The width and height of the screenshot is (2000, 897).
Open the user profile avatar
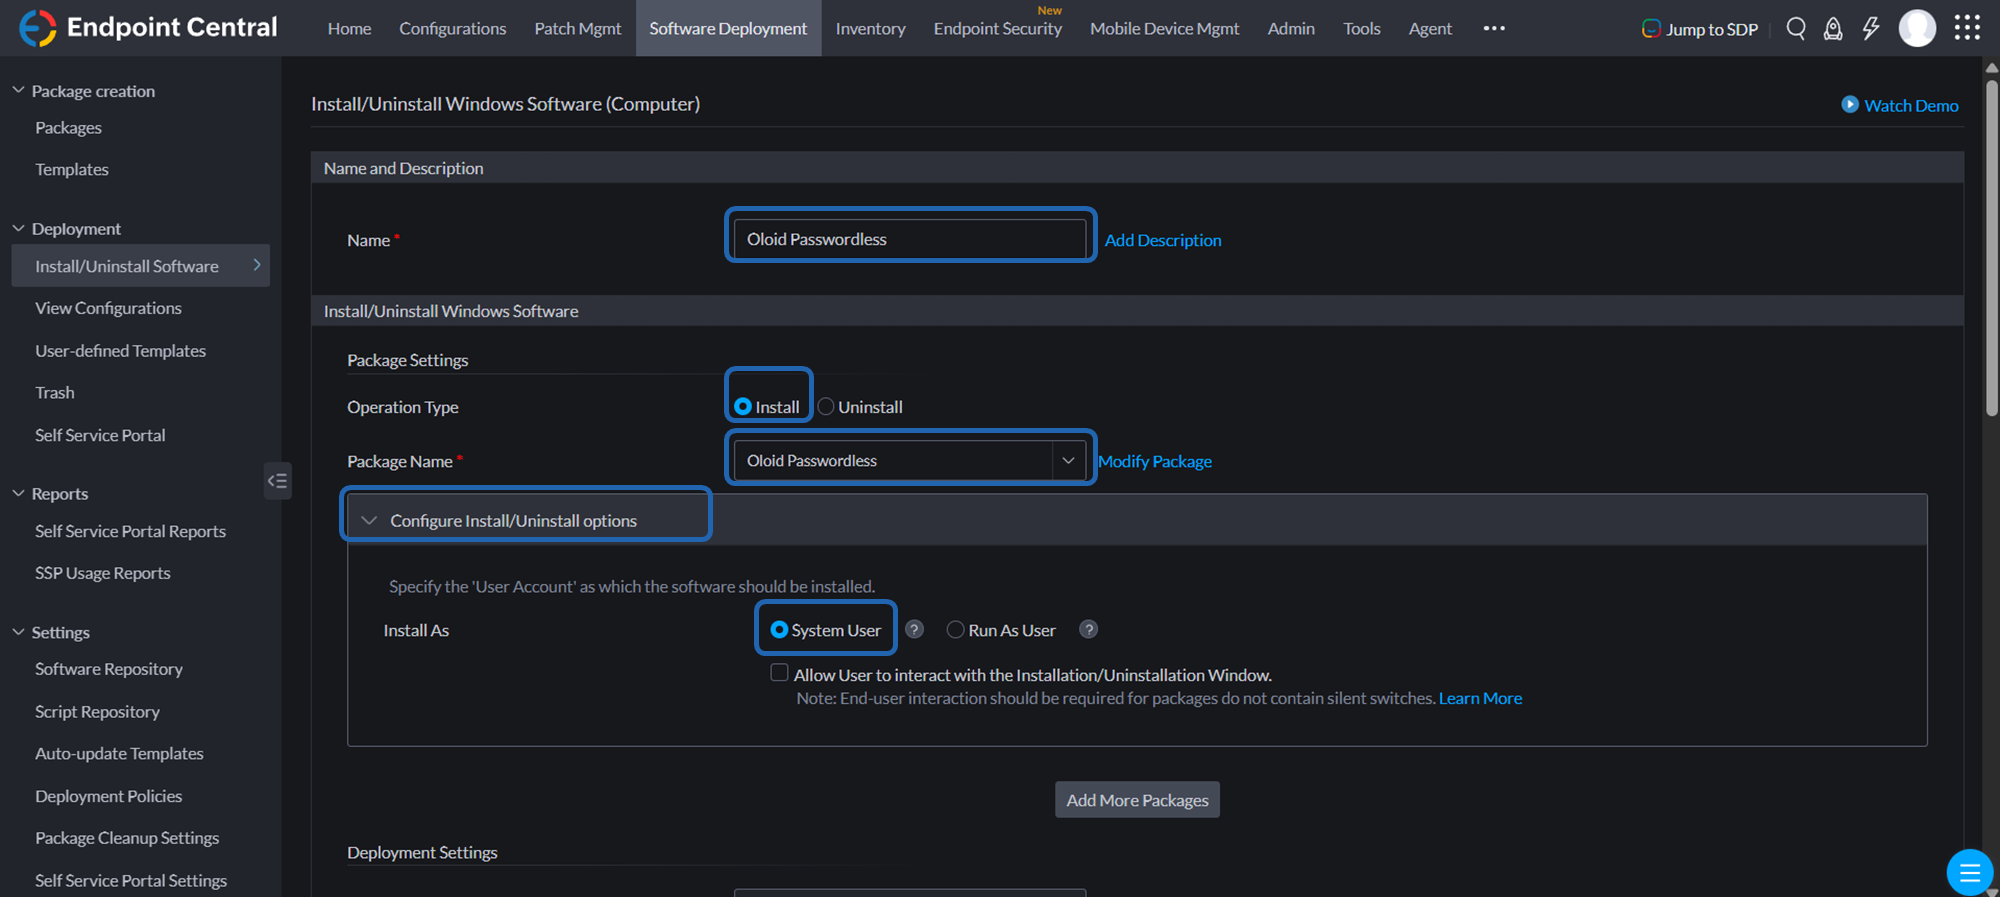click(x=1917, y=28)
